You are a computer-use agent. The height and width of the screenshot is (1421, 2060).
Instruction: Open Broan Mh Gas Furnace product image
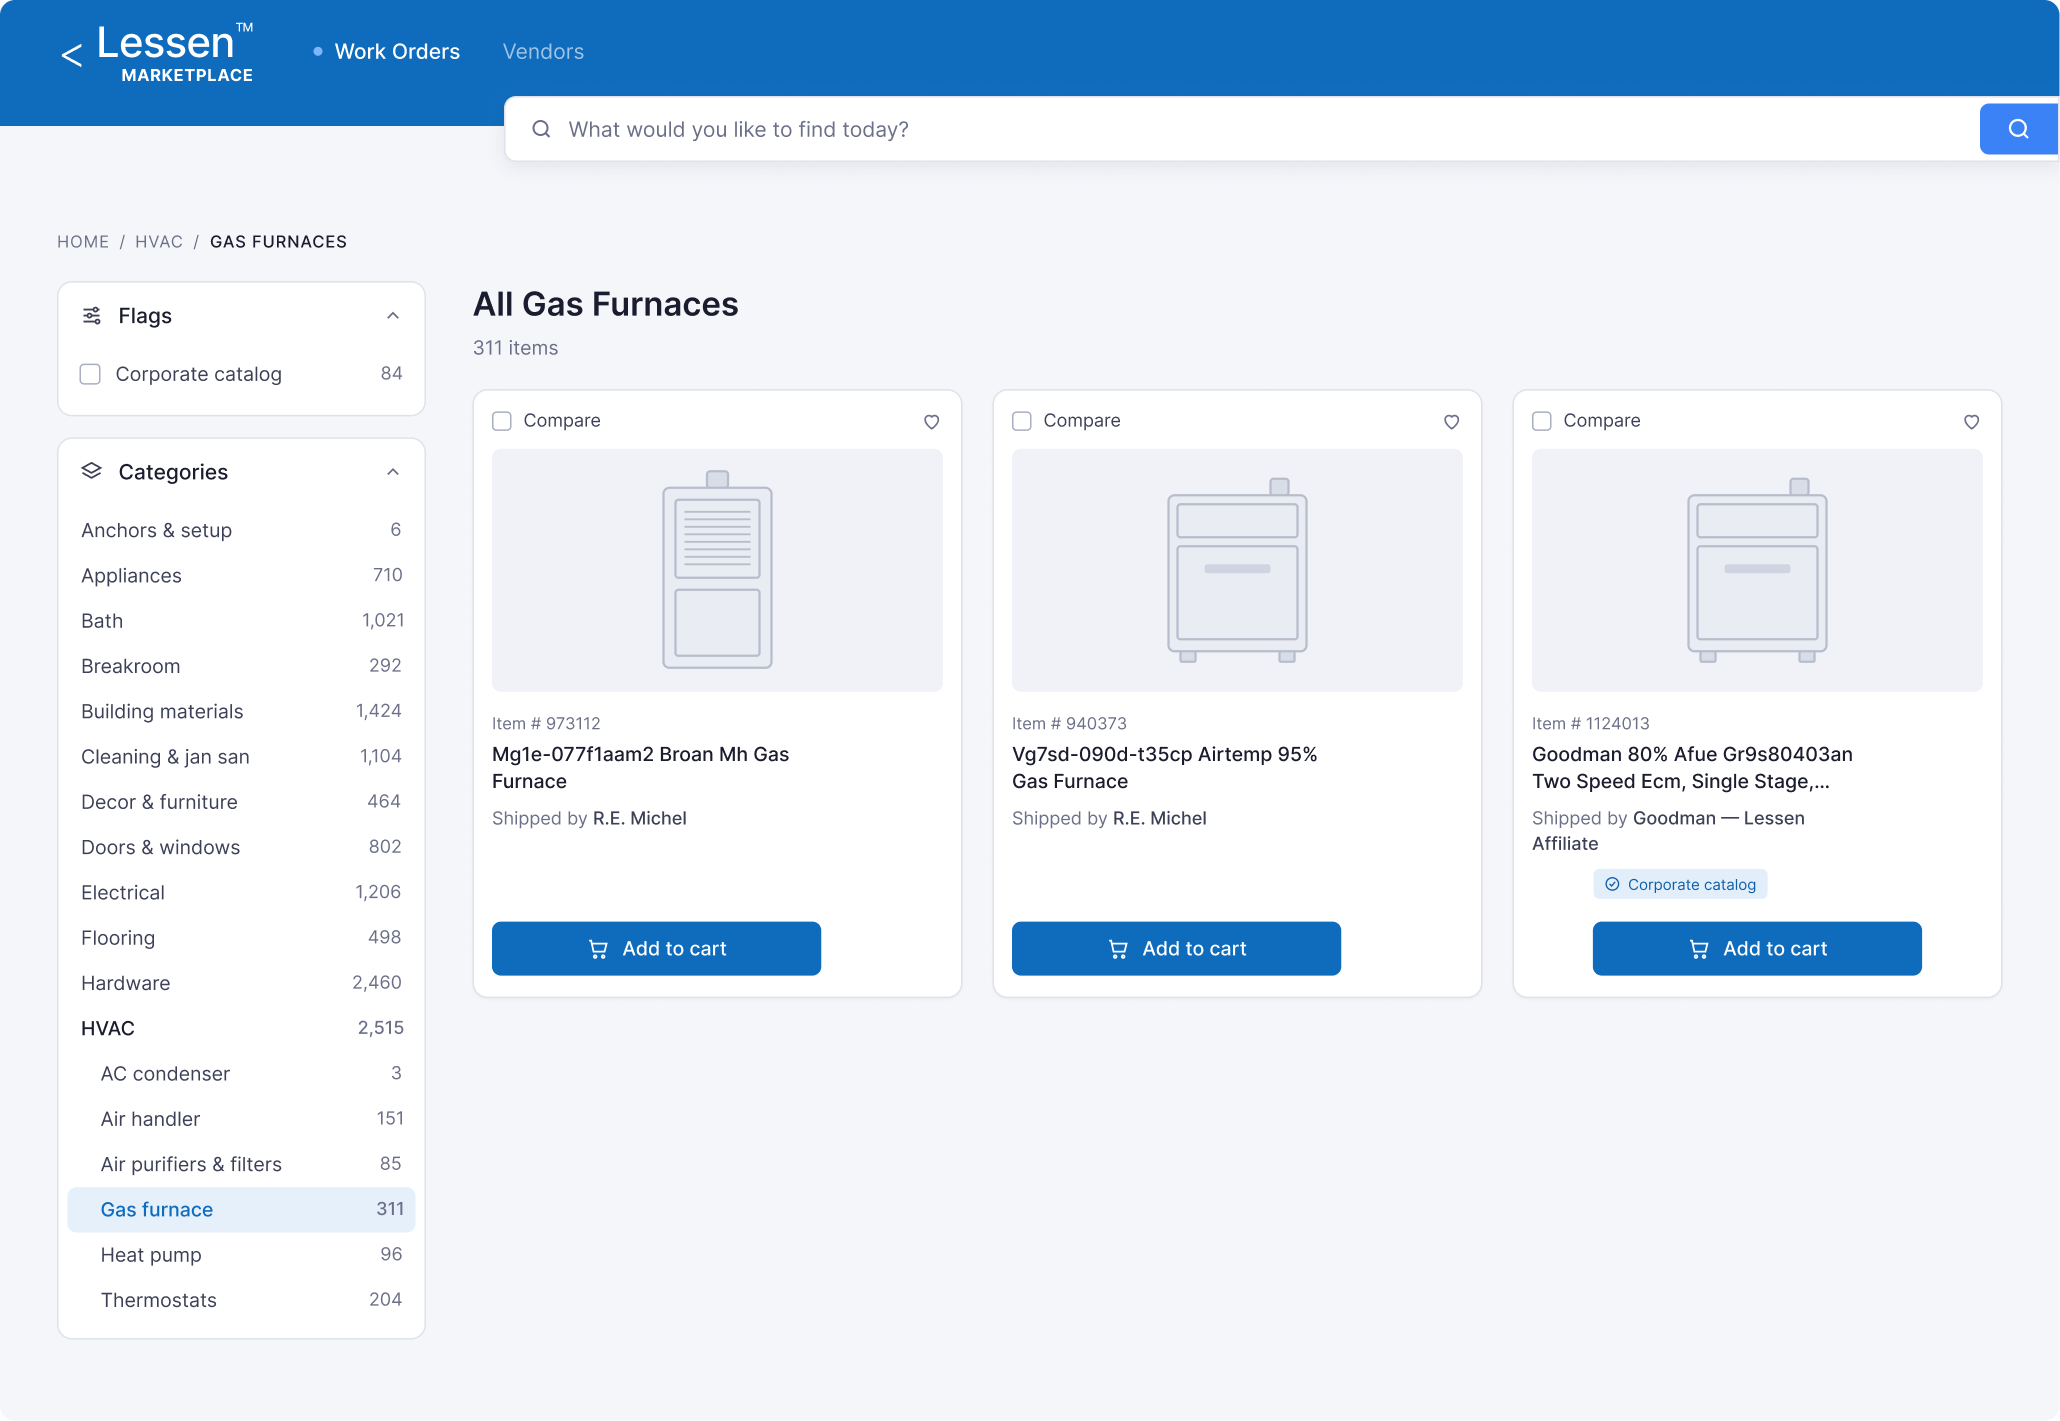click(717, 570)
